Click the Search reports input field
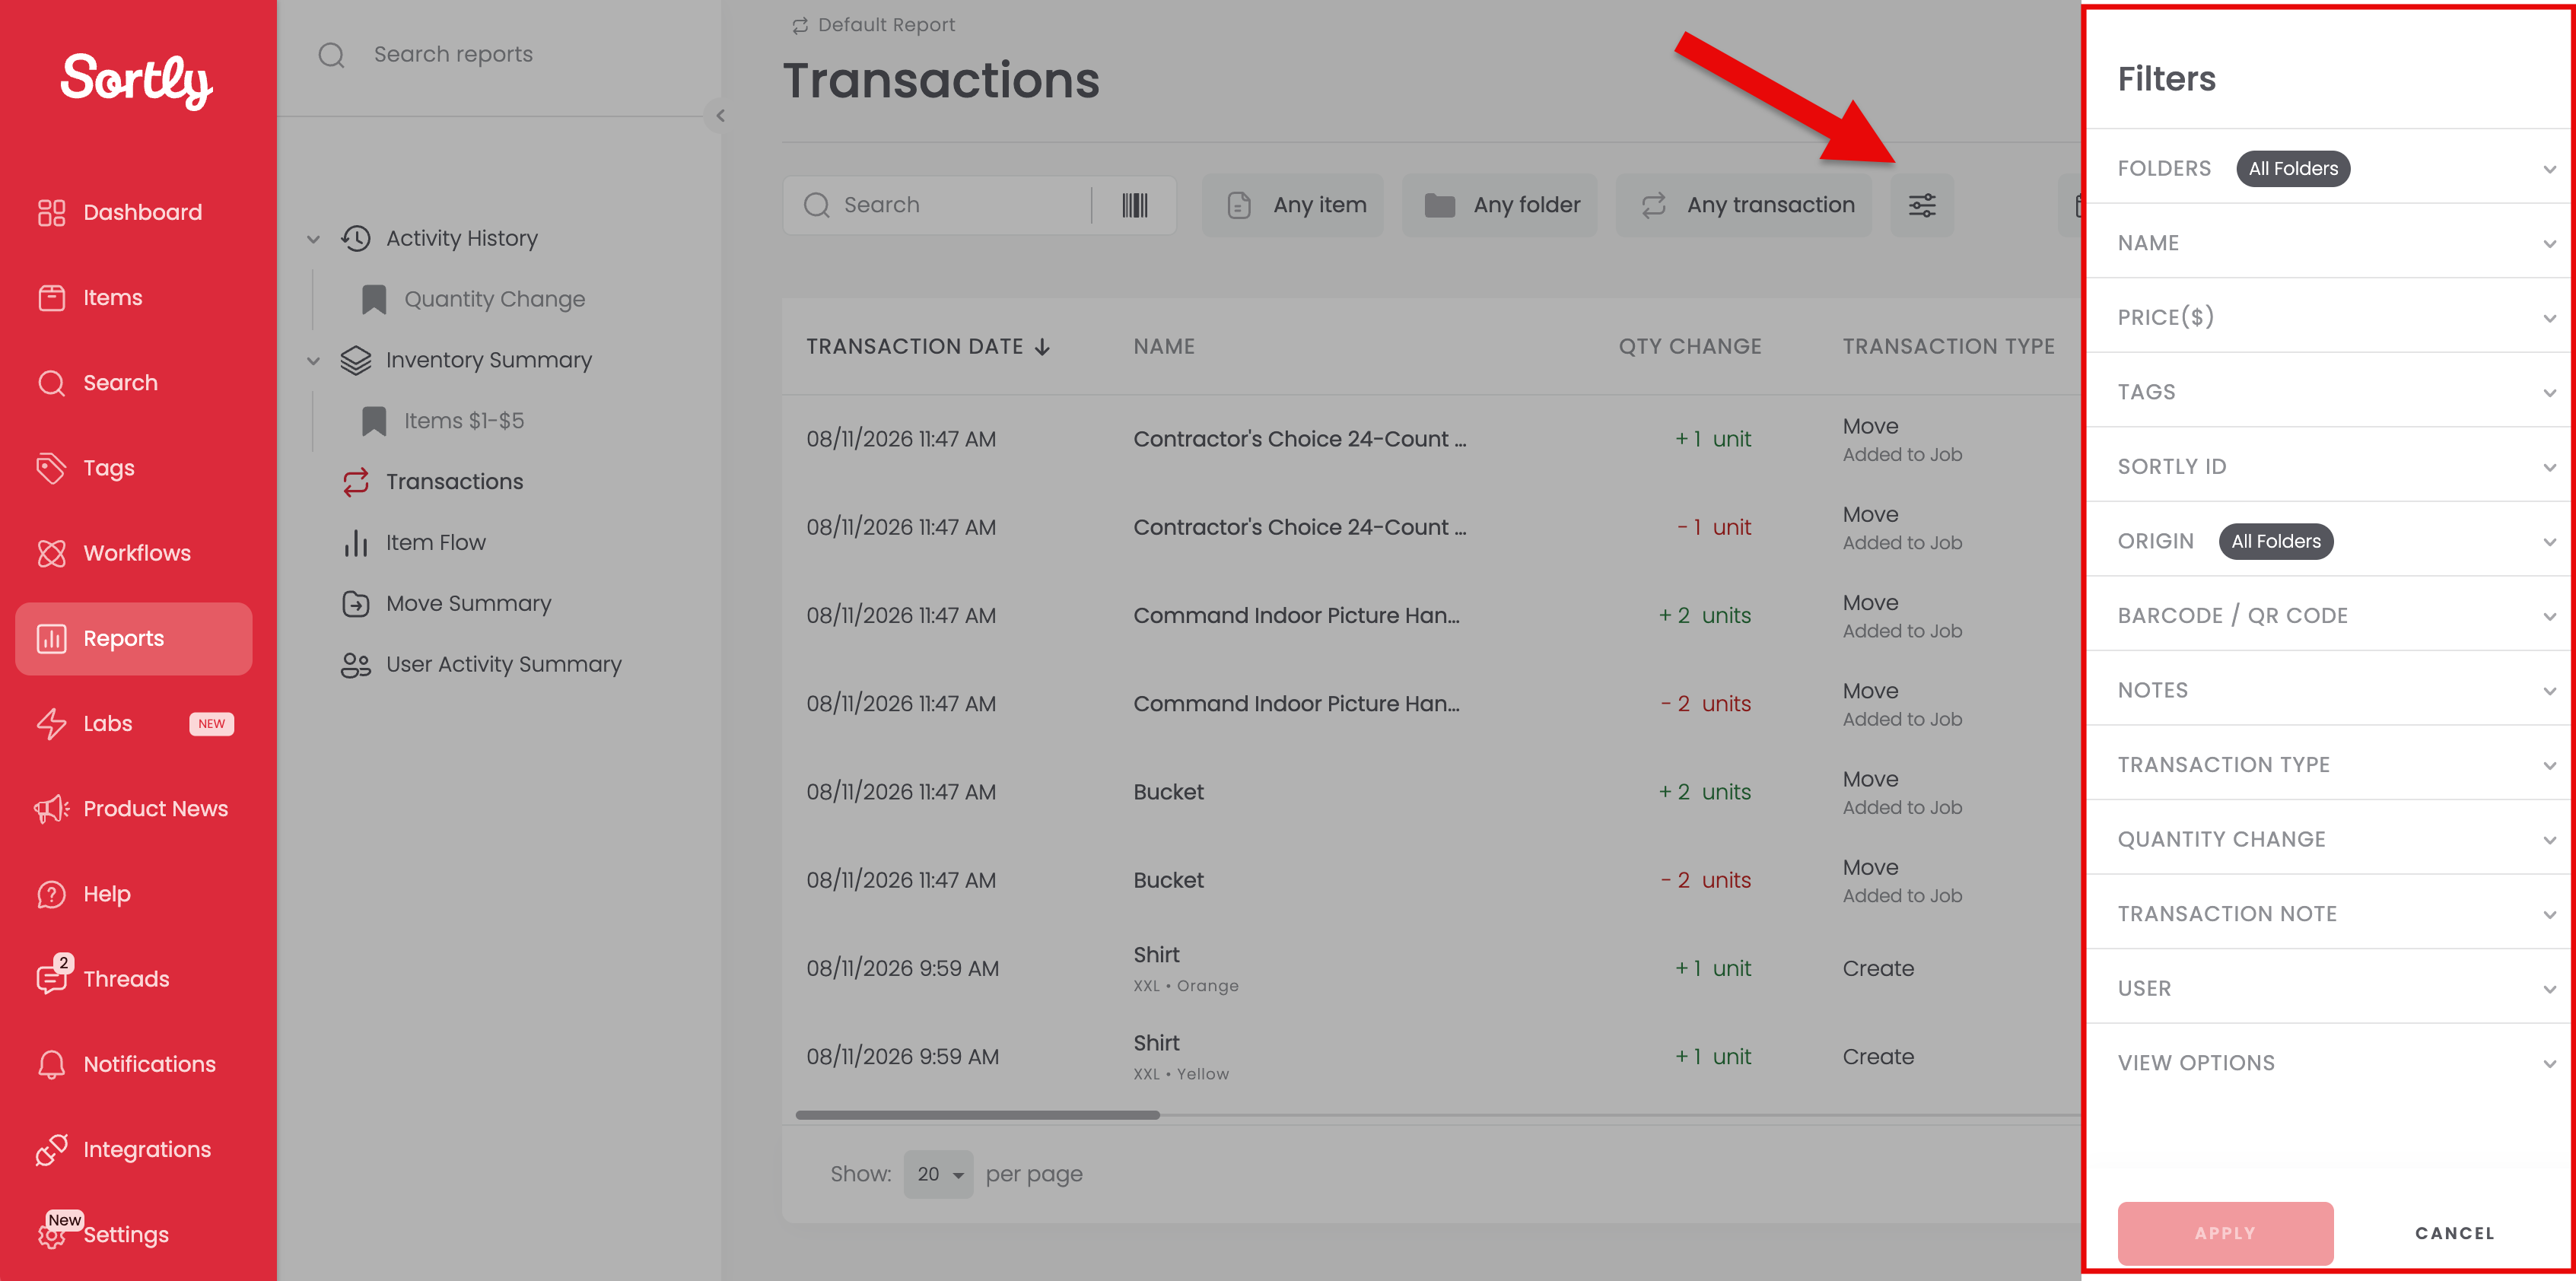This screenshot has height=1281, width=2576. coord(500,54)
